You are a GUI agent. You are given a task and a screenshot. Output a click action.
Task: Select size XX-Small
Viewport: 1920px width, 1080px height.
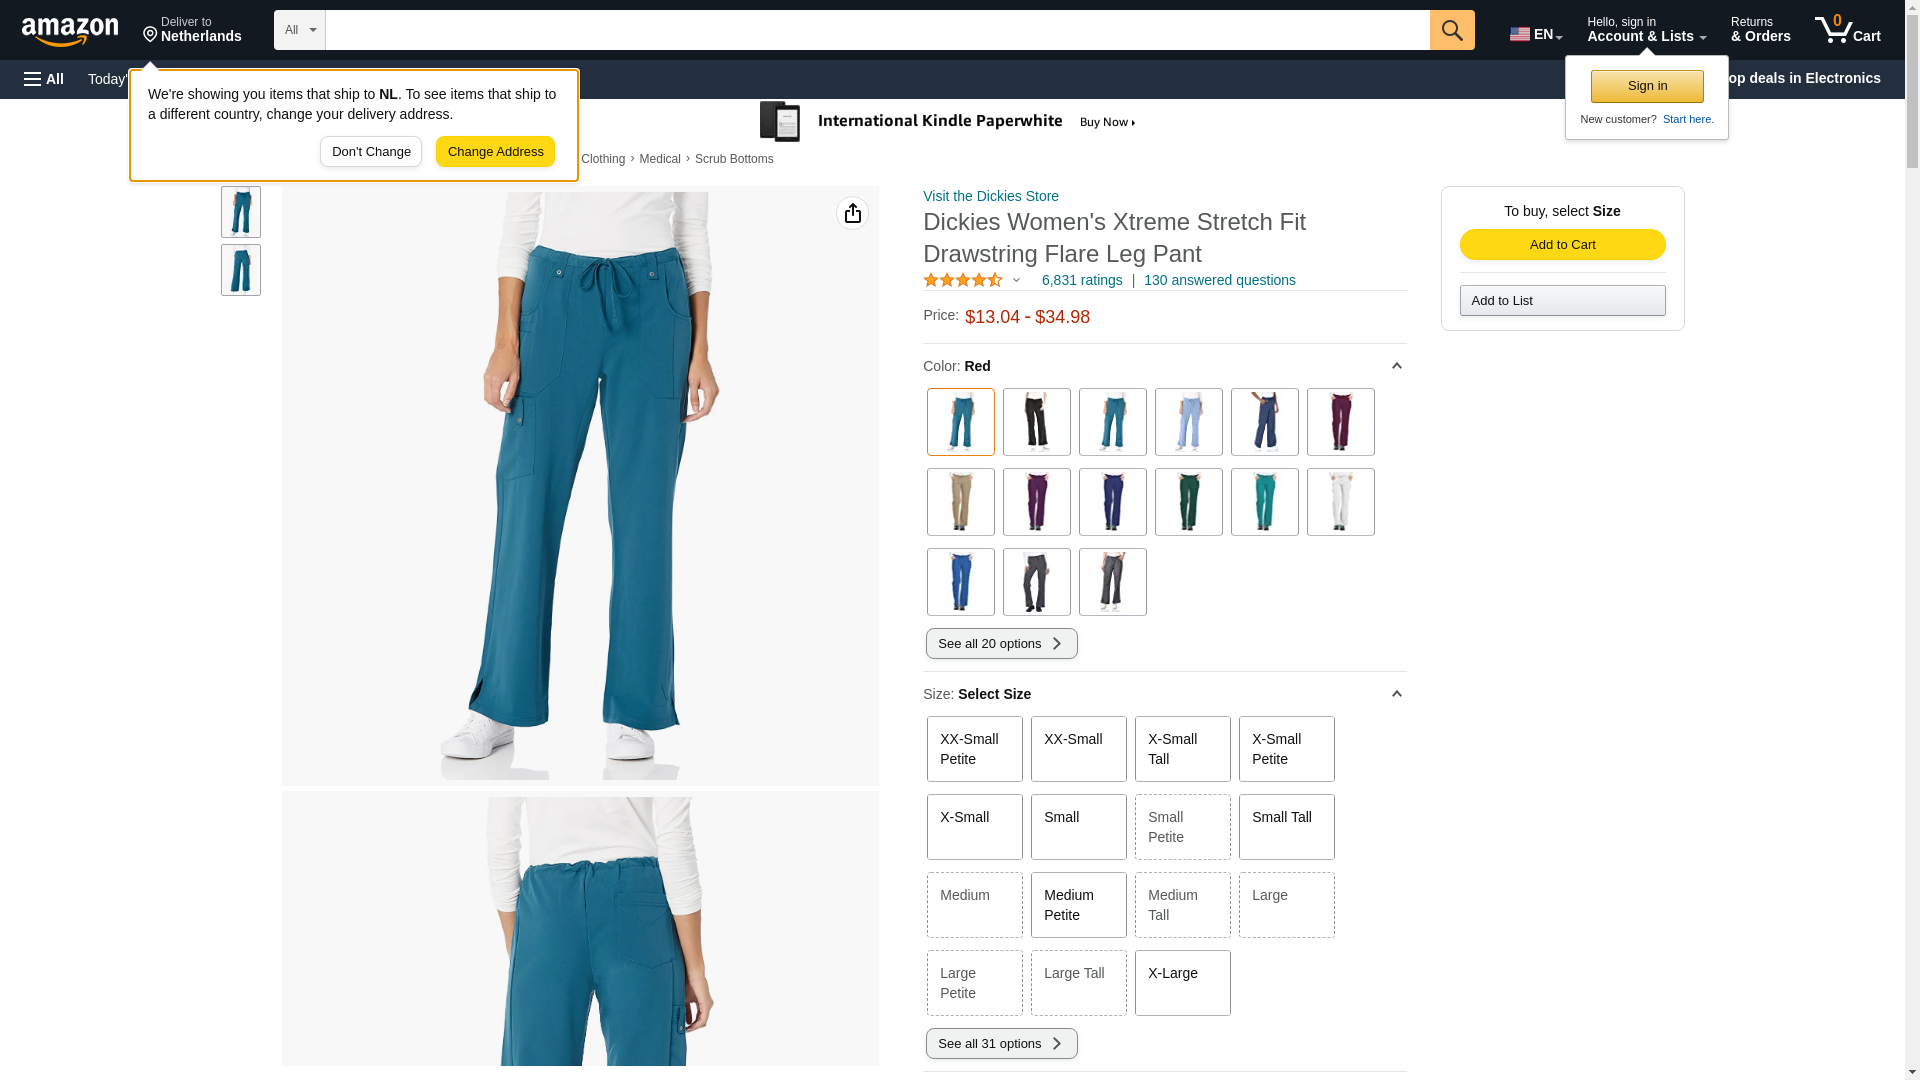[1078, 749]
